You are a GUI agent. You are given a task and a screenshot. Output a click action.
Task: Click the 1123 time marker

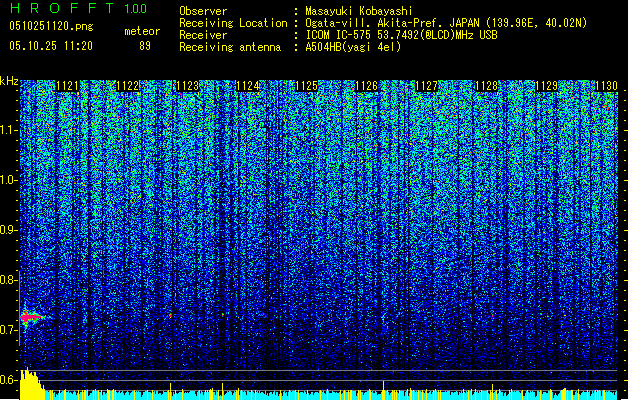187,86
